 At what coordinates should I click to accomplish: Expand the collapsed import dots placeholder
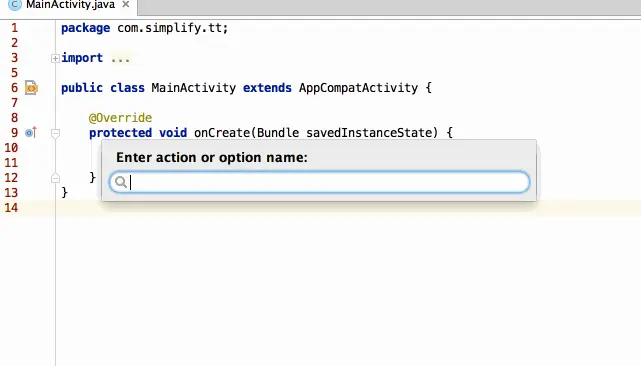point(120,58)
